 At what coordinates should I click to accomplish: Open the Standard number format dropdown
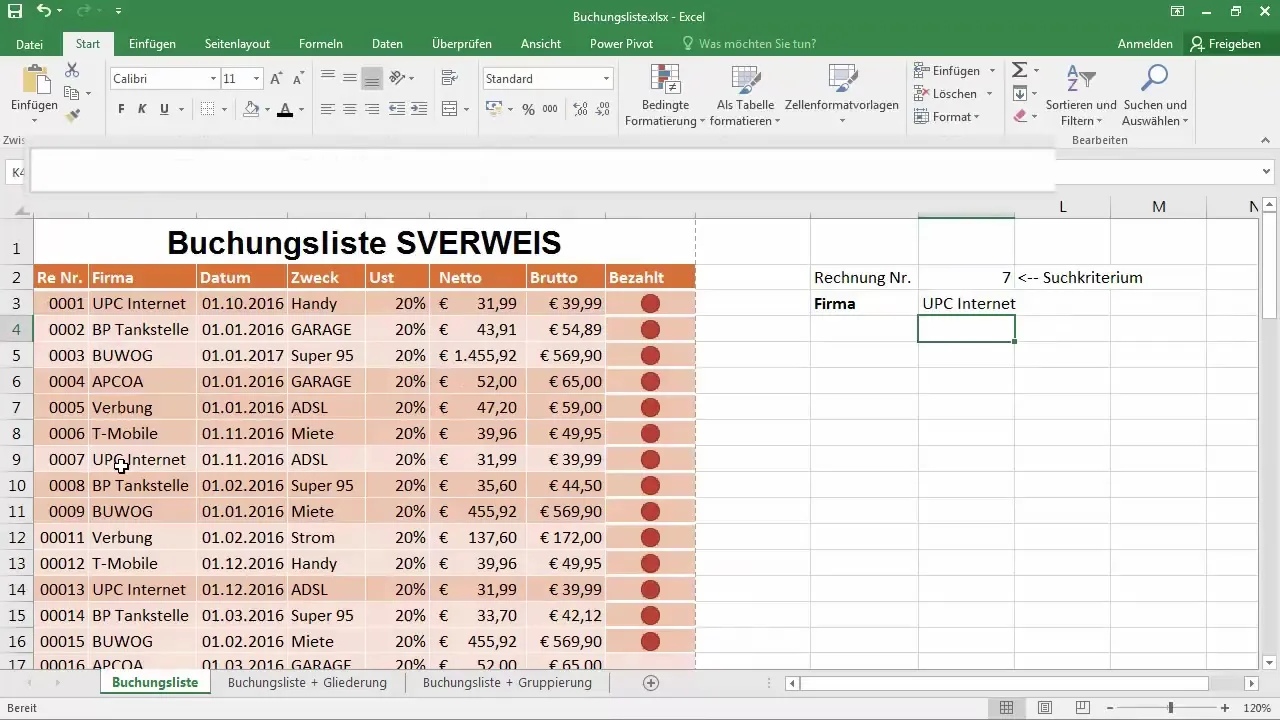(x=606, y=78)
